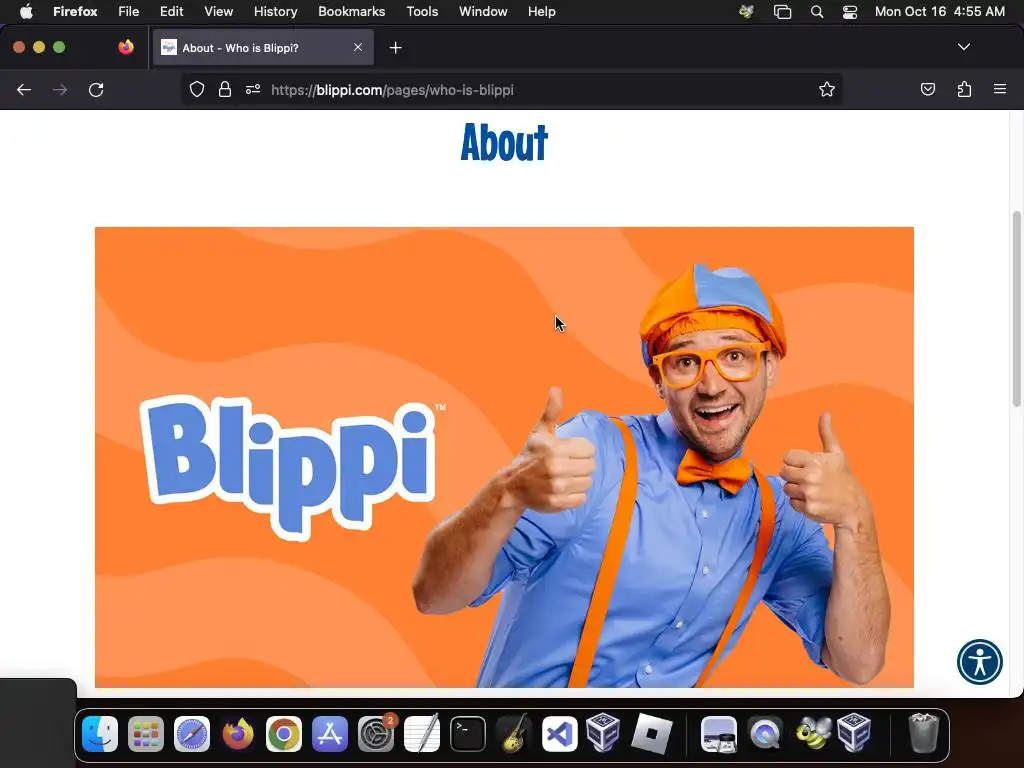Open a new tab with plus
Viewport: 1024px width, 768px height.
coord(395,48)
